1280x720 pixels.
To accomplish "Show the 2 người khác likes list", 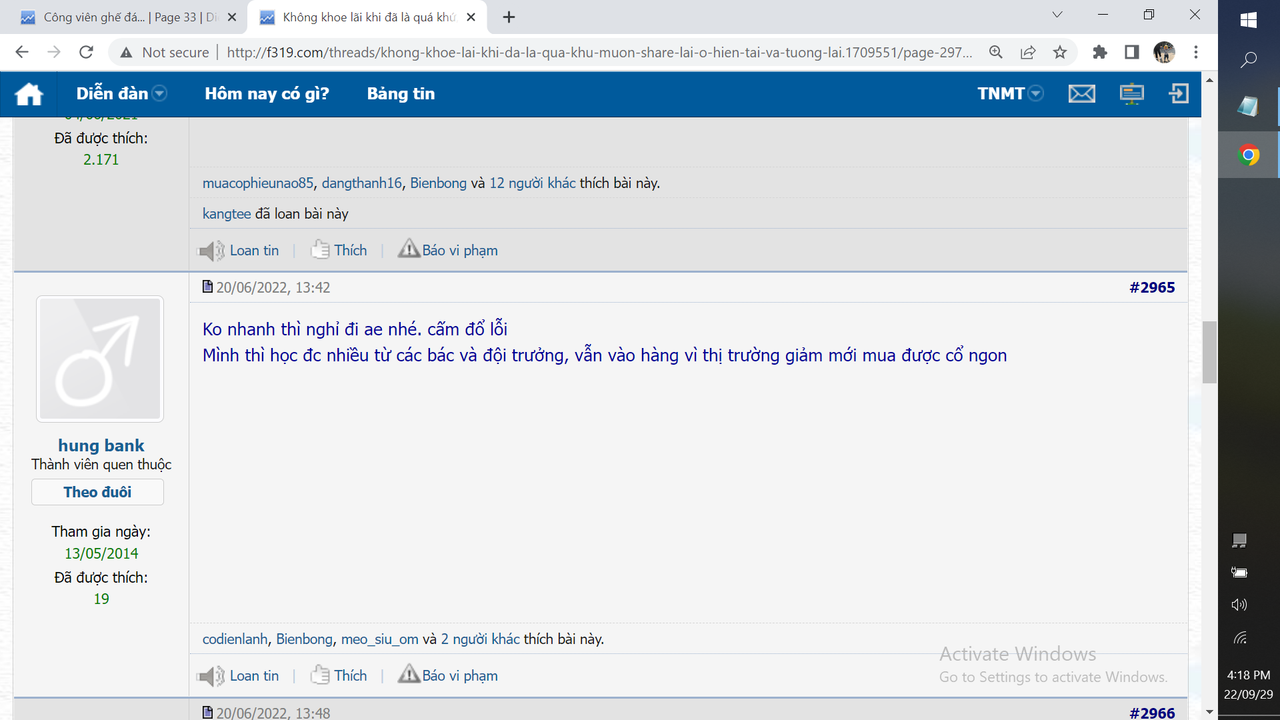I will [x=480, y=639].
